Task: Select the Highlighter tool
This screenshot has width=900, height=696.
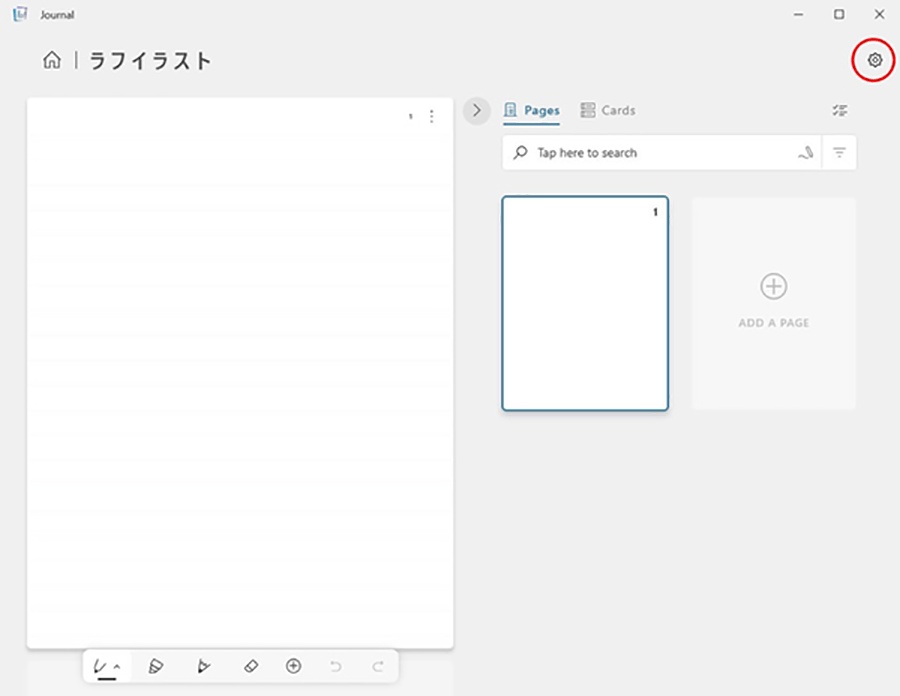Action: pyautogui.click(x=156, y=666)
